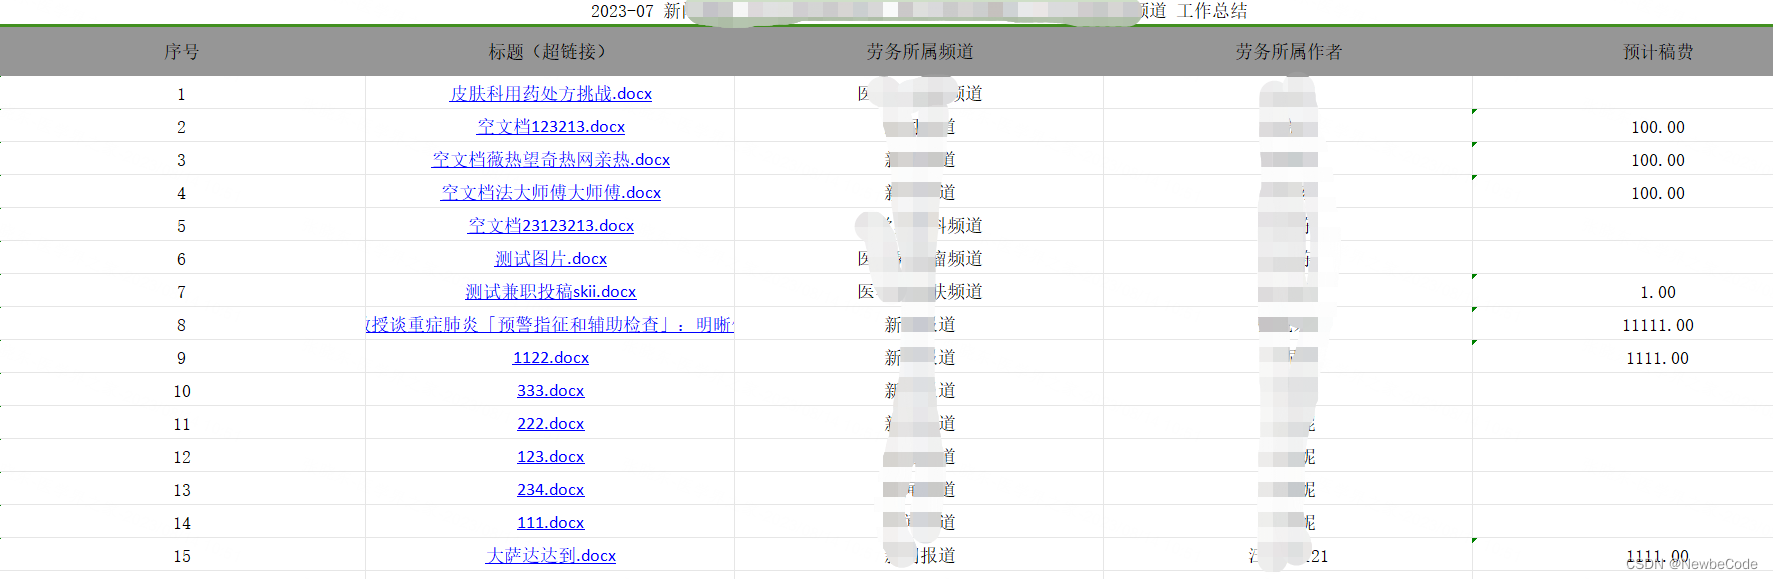Open 空文档法大师傅大师傅.docx link
Image resolution: width=1773 pixels, height=579 pixels.
[x=550, y=193]
